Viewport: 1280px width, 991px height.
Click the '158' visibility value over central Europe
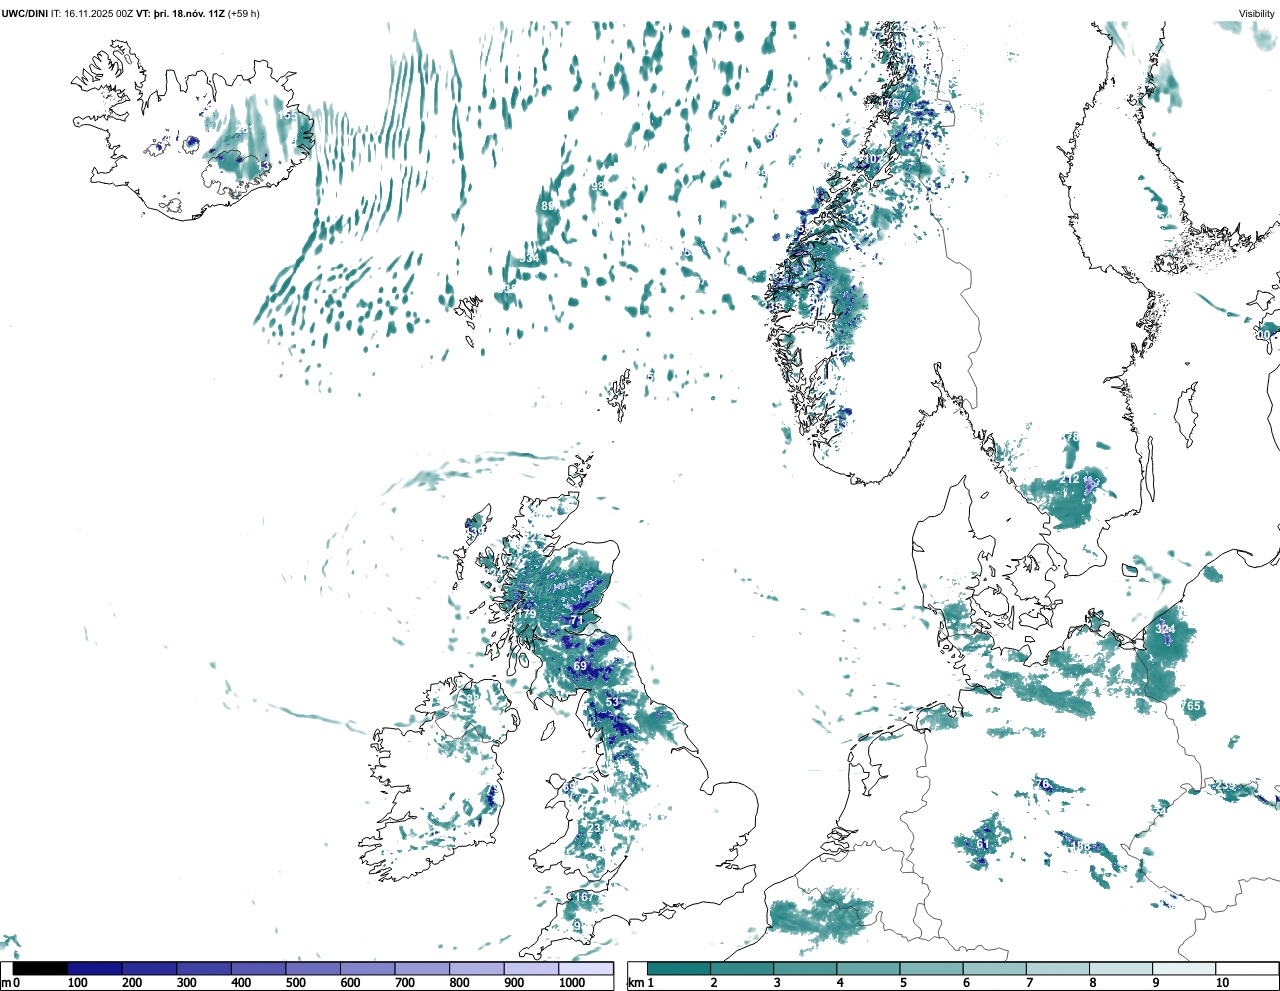tap(1081, 847)
